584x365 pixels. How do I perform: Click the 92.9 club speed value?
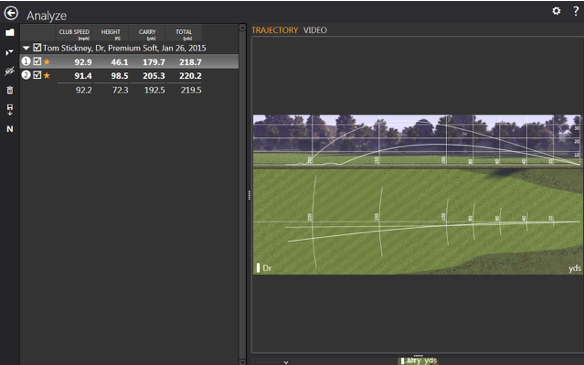[83, 62]
